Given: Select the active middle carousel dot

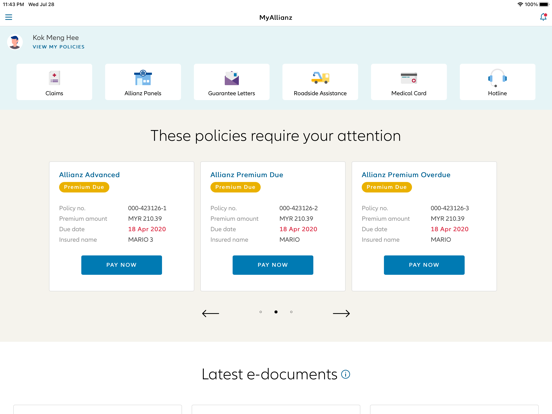Looking at the screenshot, I should [276, 312].
